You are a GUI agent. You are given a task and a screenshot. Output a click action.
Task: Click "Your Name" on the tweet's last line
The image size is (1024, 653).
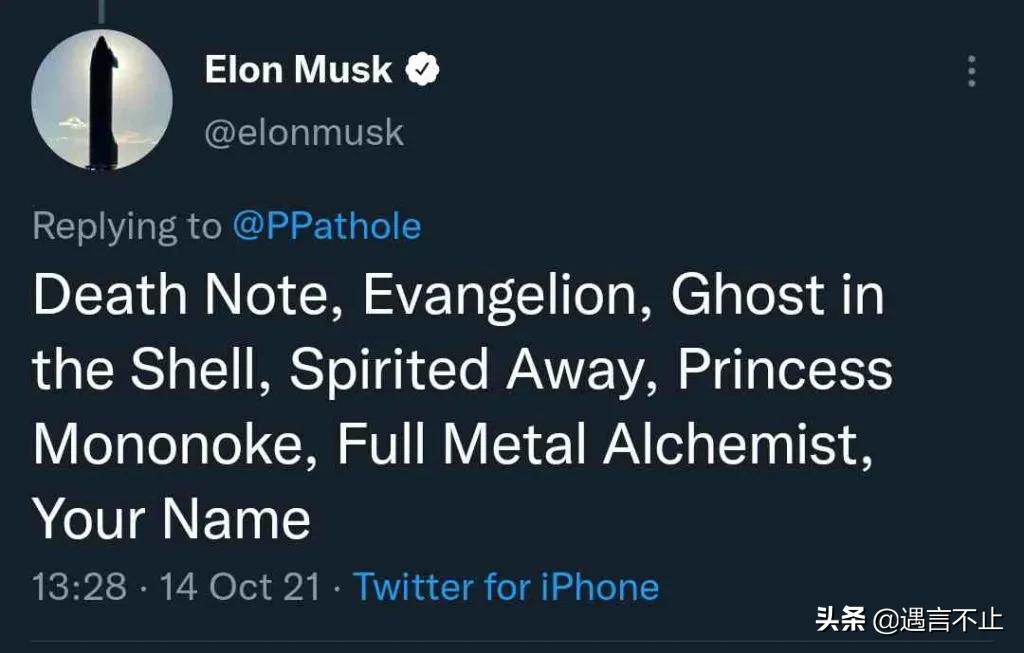point(171,519)
